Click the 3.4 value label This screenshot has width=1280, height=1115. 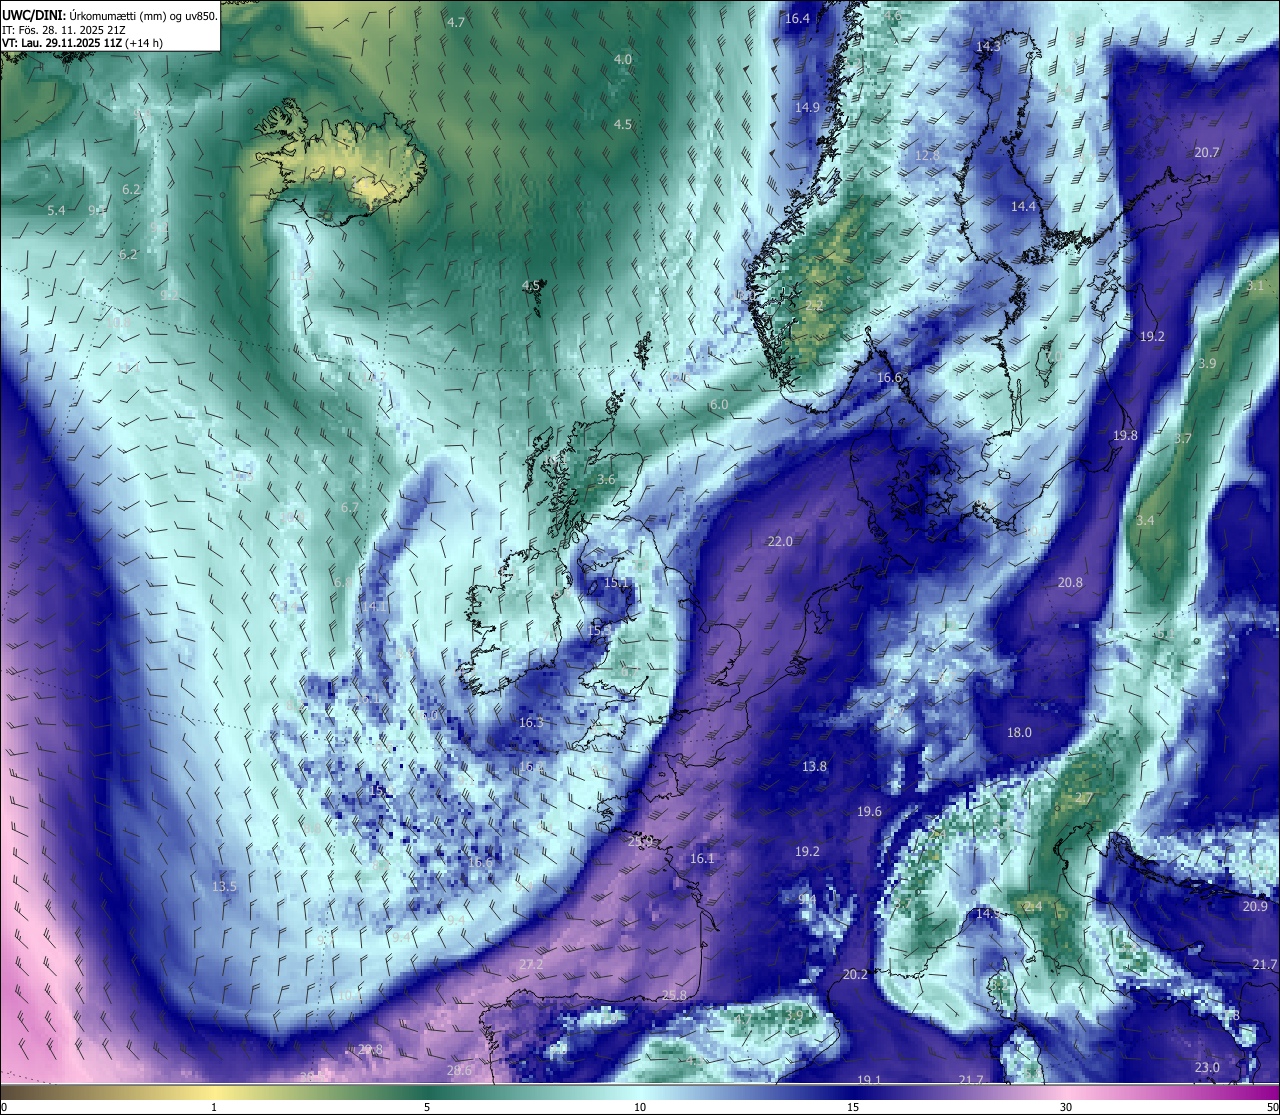[1145, 520]
